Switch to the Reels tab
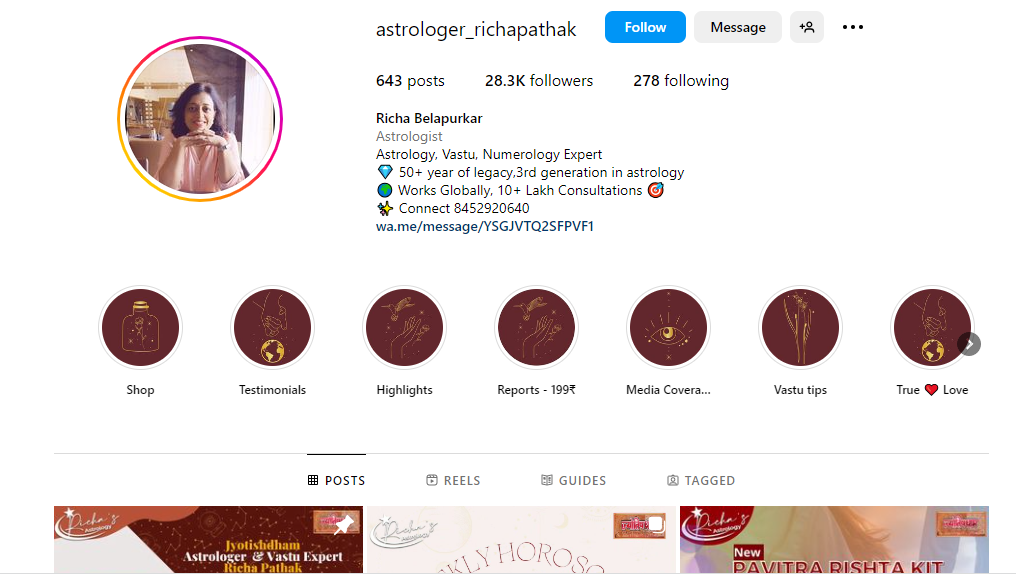Screen dimensions: 1016x574 tap(453, 480)
